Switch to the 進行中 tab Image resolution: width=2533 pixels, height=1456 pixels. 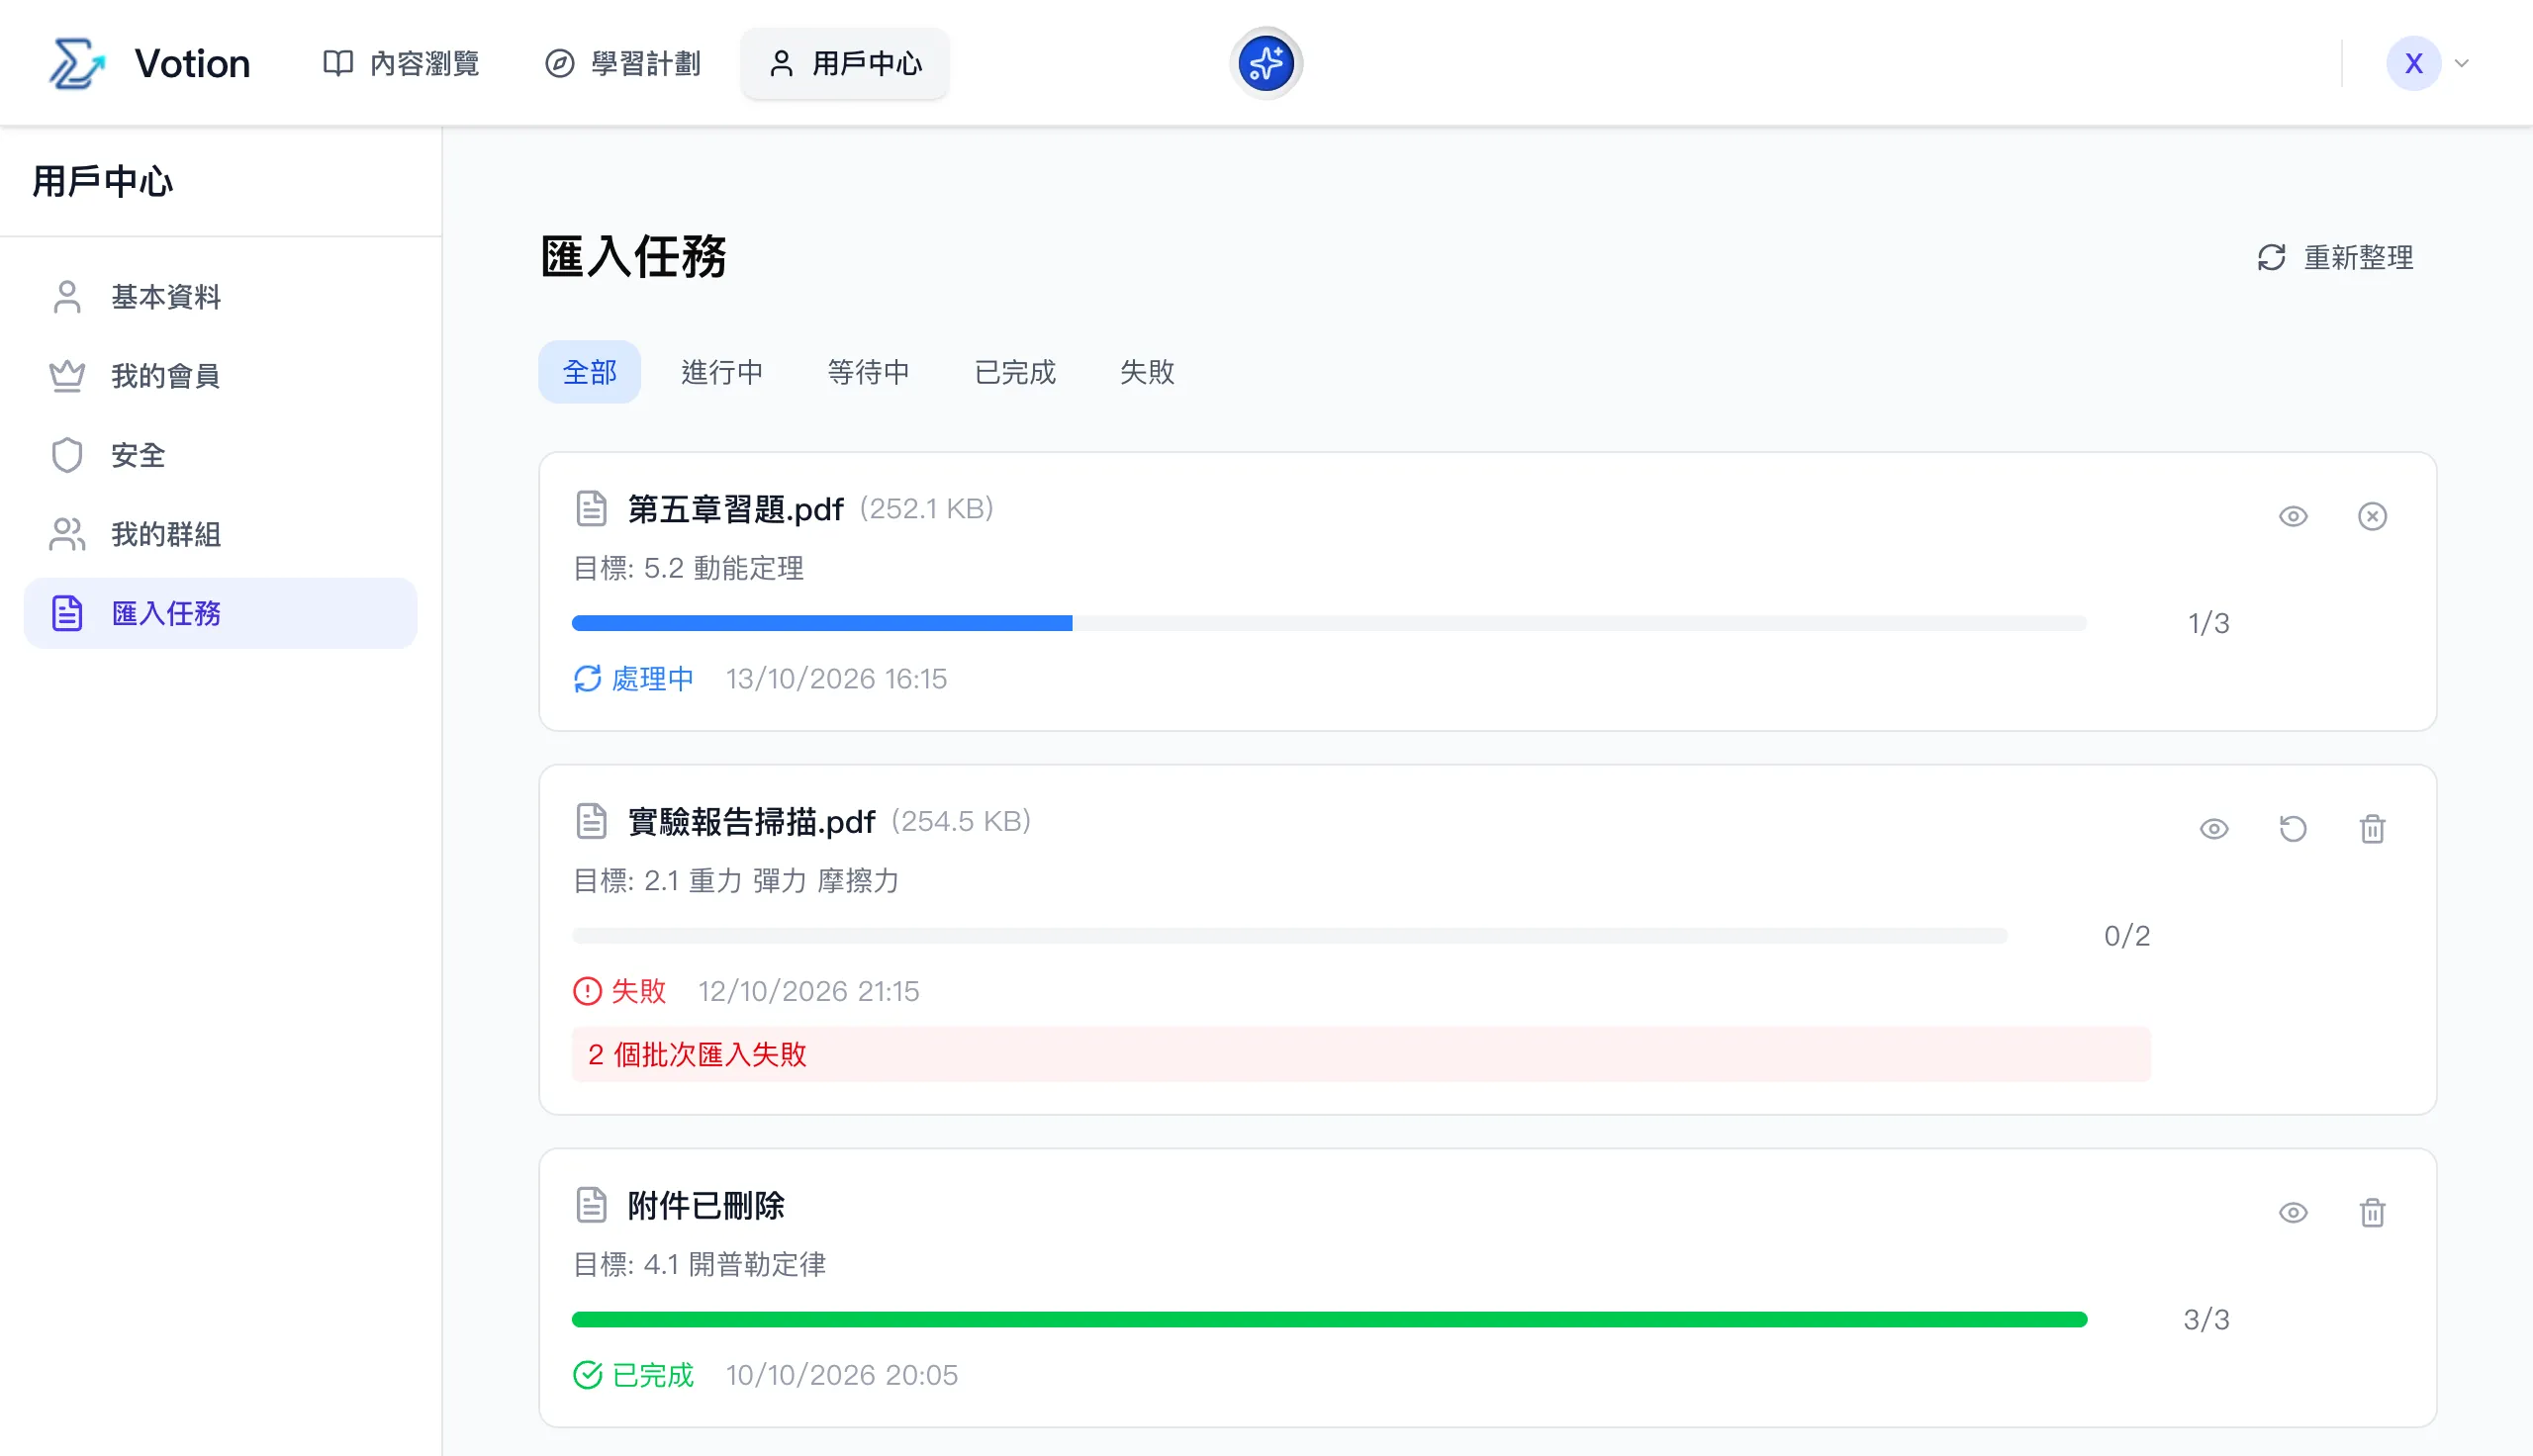722,372
